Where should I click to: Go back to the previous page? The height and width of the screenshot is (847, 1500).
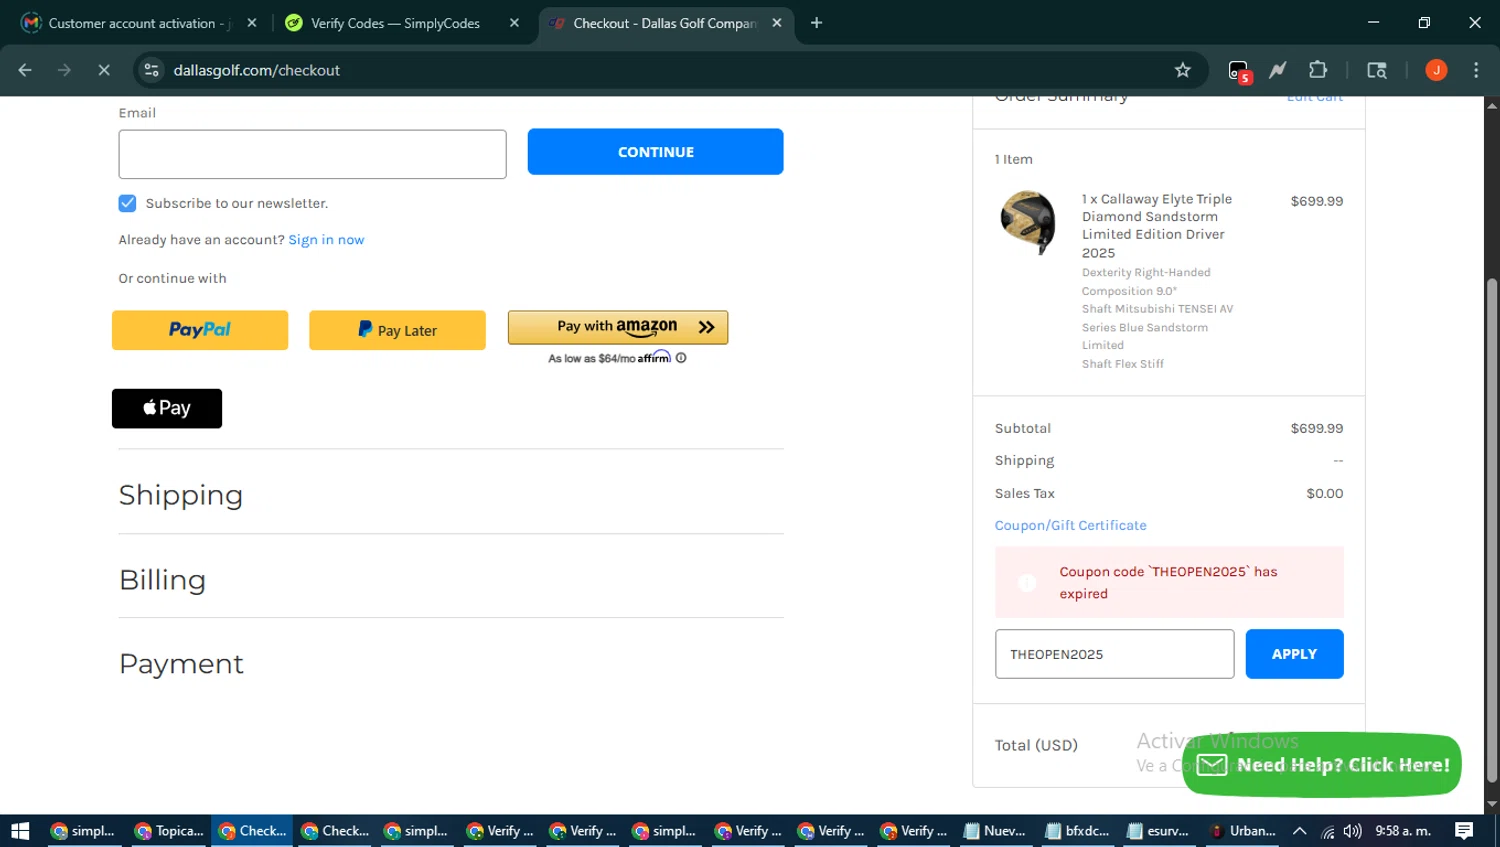tap(25, 70)
